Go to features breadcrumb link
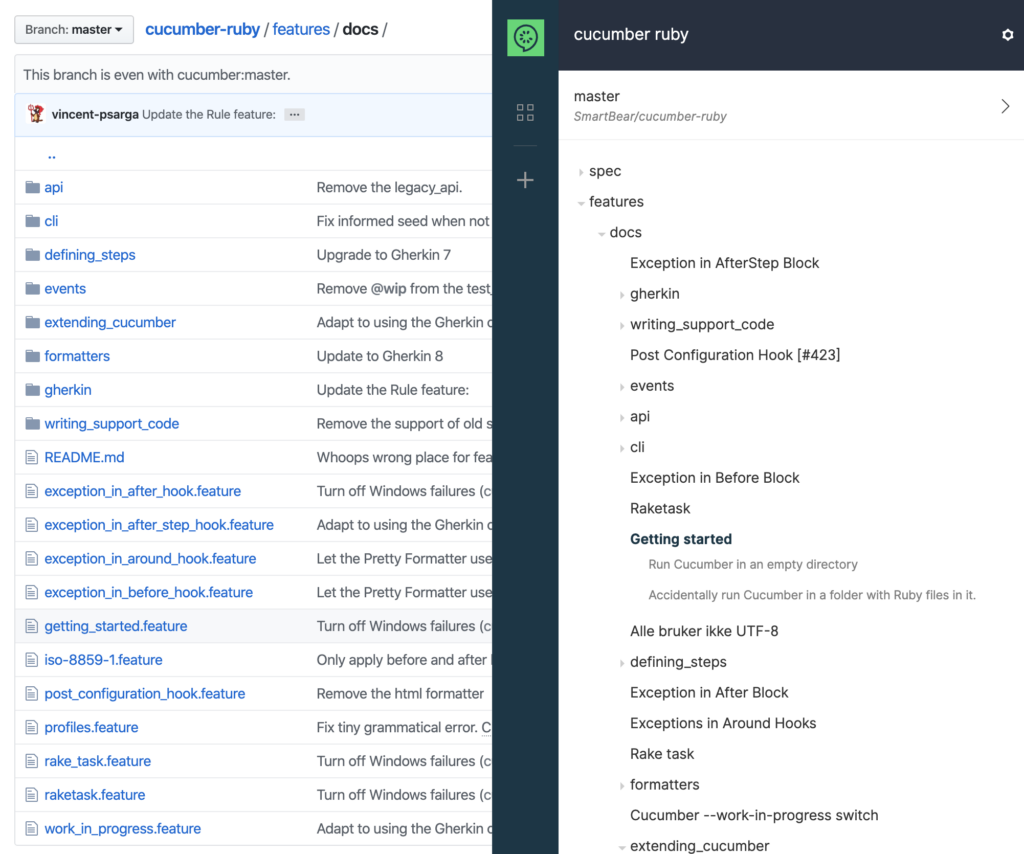 (301, 29)
